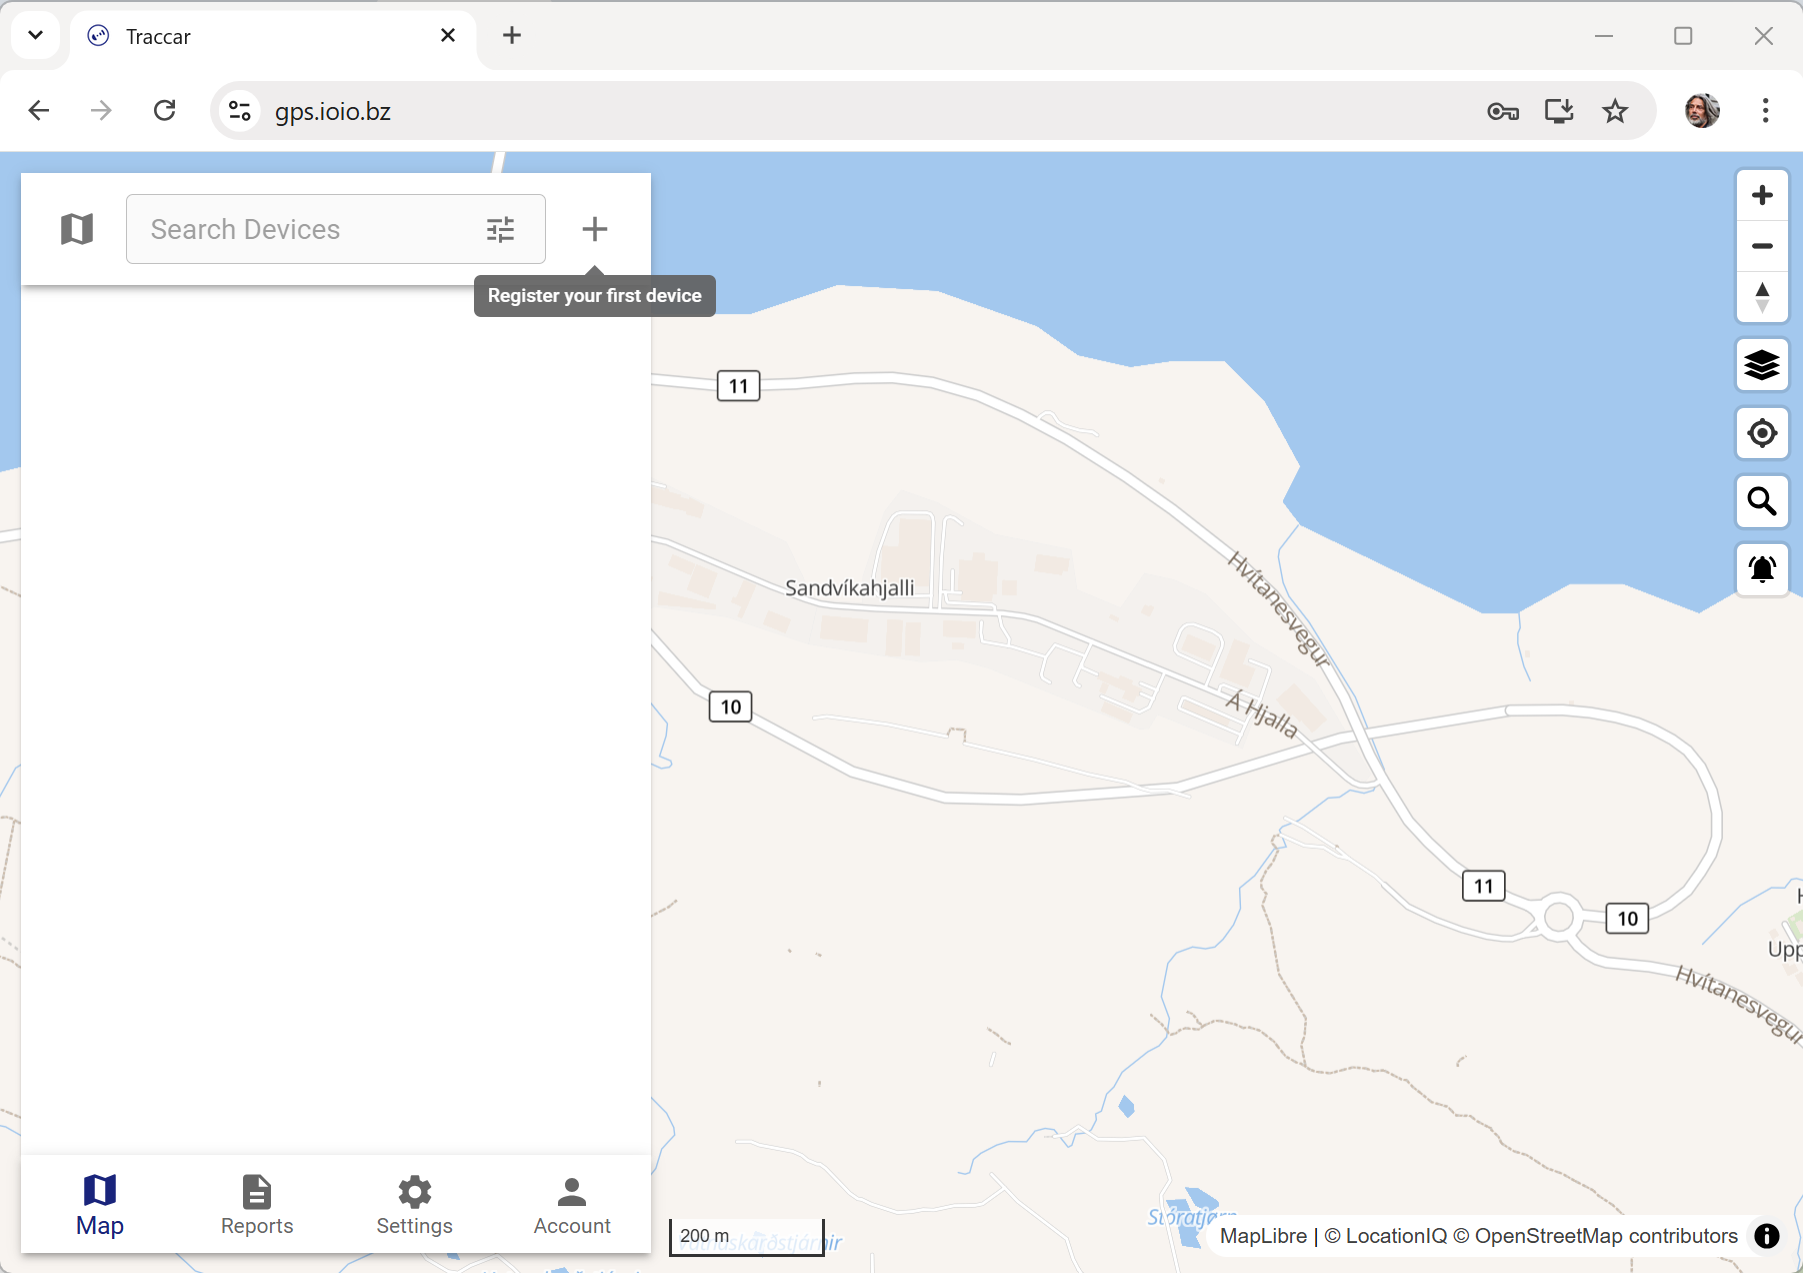1803x1273 pixels.
Task: Bookmark this page with star icon
Action: click(1615, 111)
